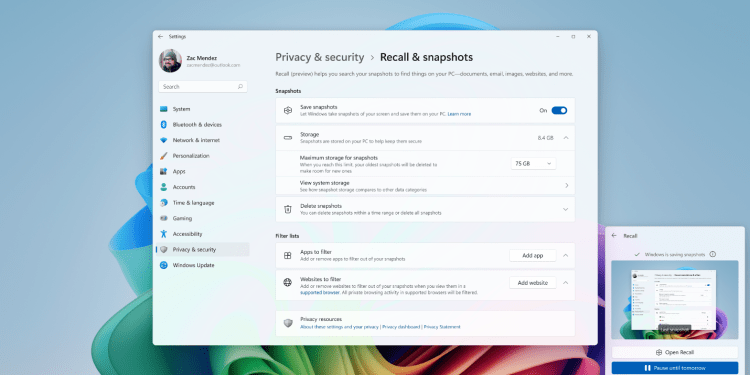Click the Accounts person icon
750x375 pixels.
[x=164, y=187]
